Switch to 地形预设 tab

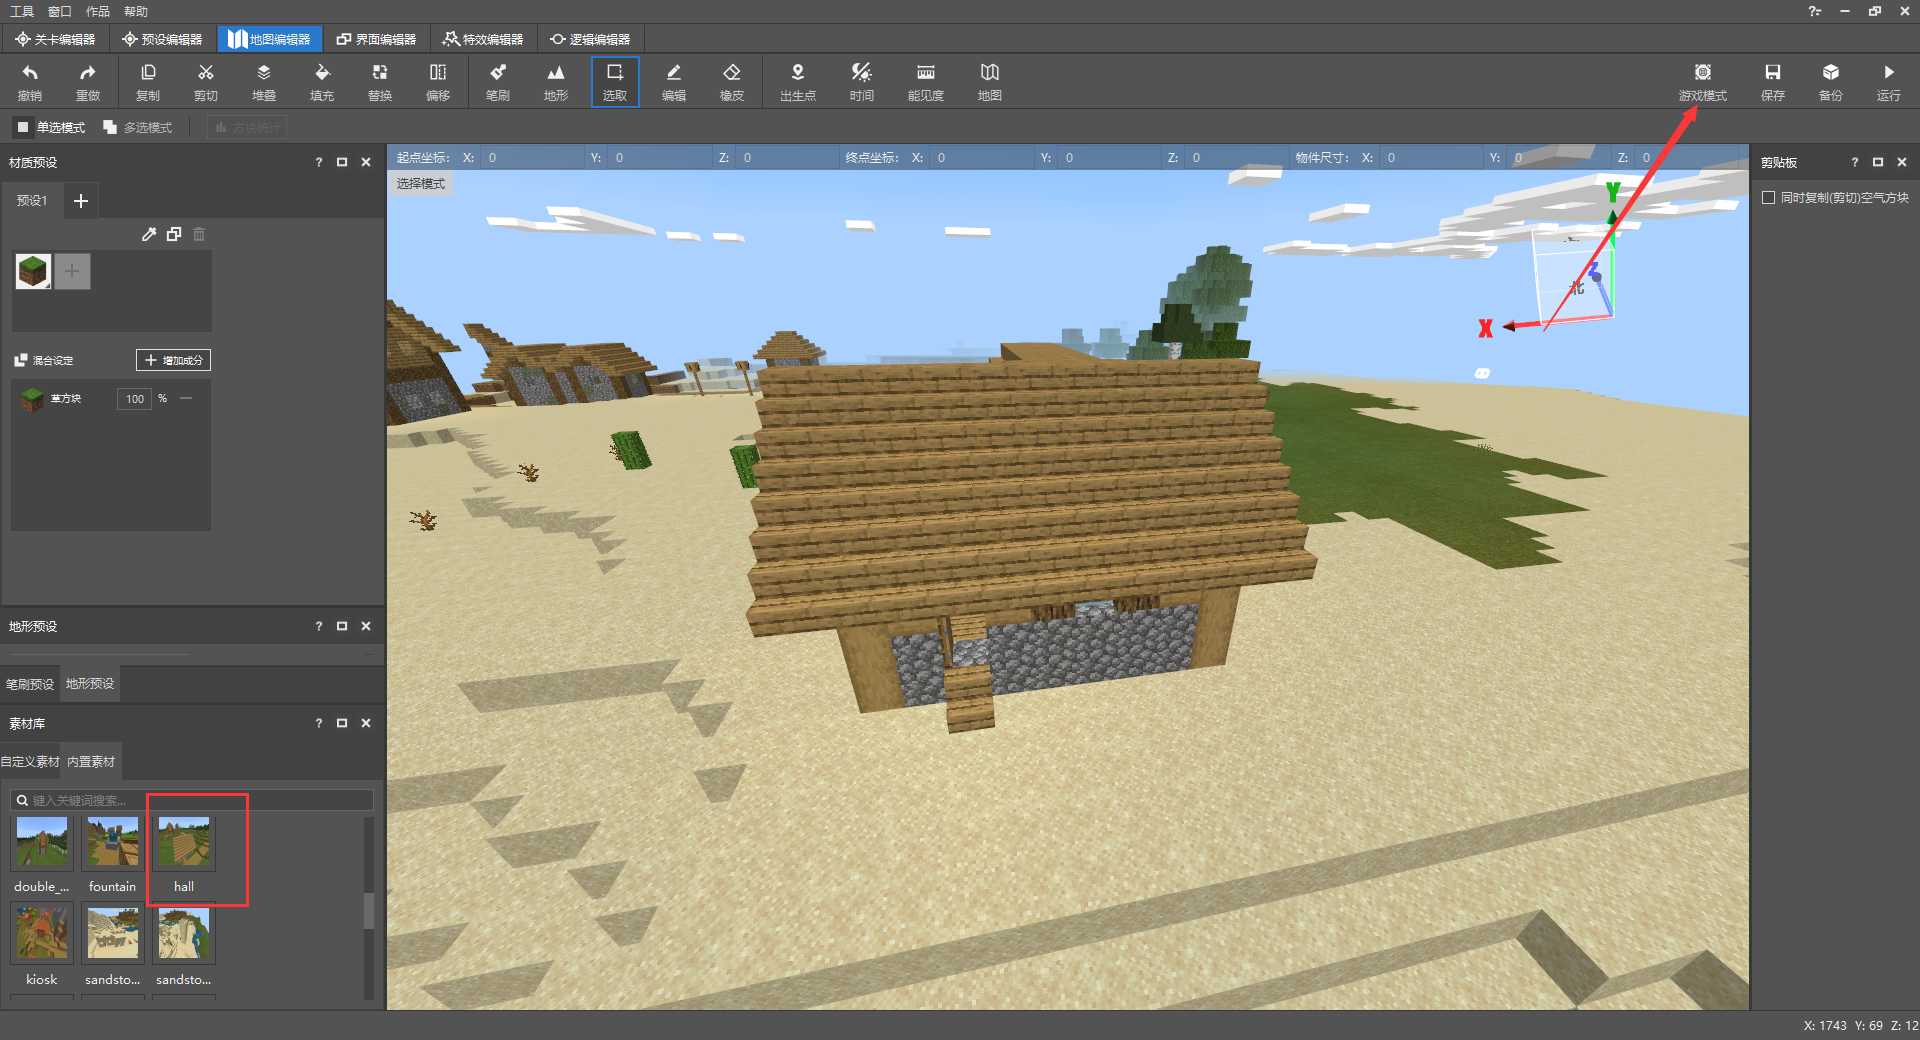(x=90, y=684)
